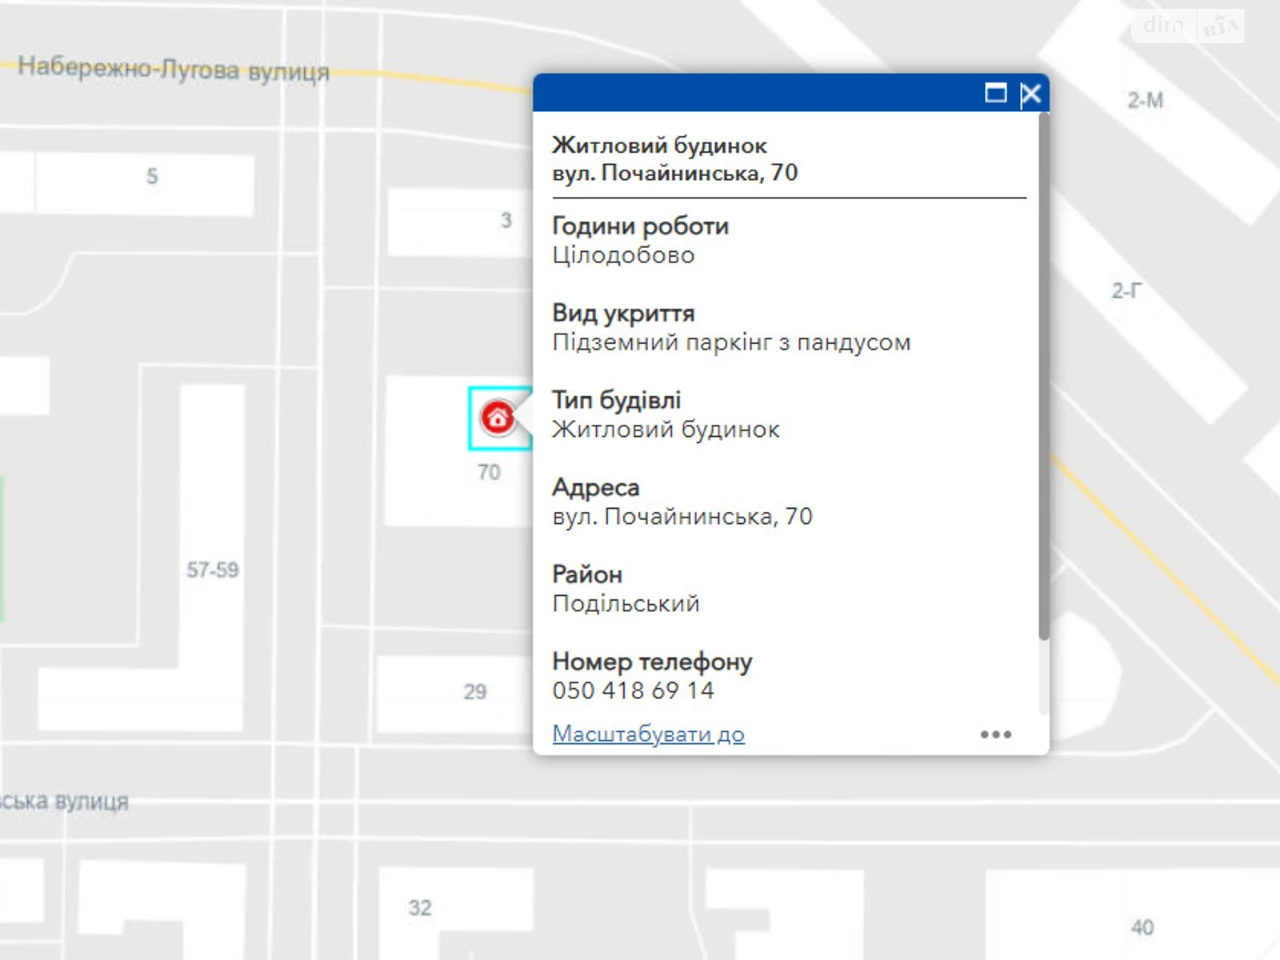
Task: Click the red shelter marker on map
Action: pos(497,418)
